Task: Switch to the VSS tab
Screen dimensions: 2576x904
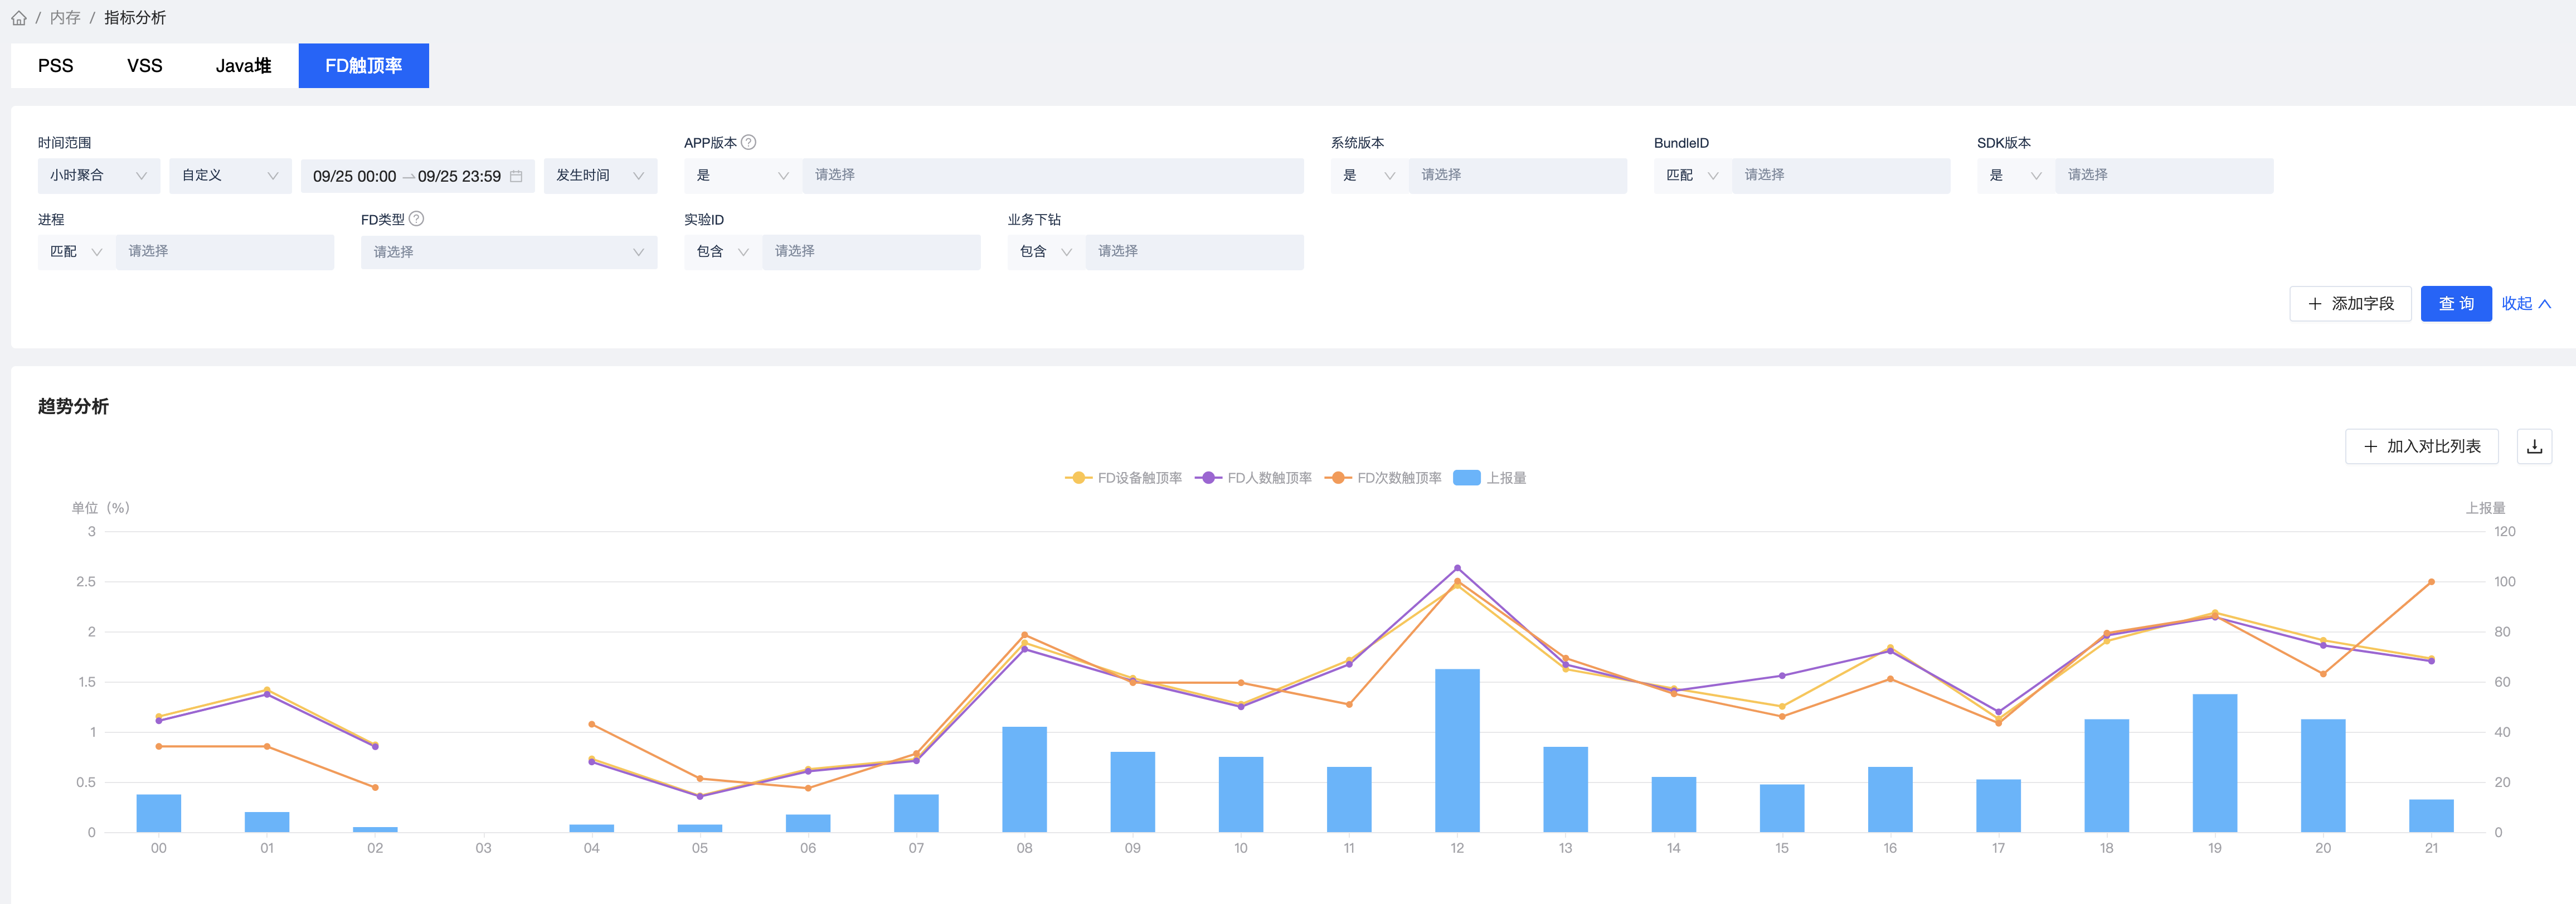Action: [145, 66]
